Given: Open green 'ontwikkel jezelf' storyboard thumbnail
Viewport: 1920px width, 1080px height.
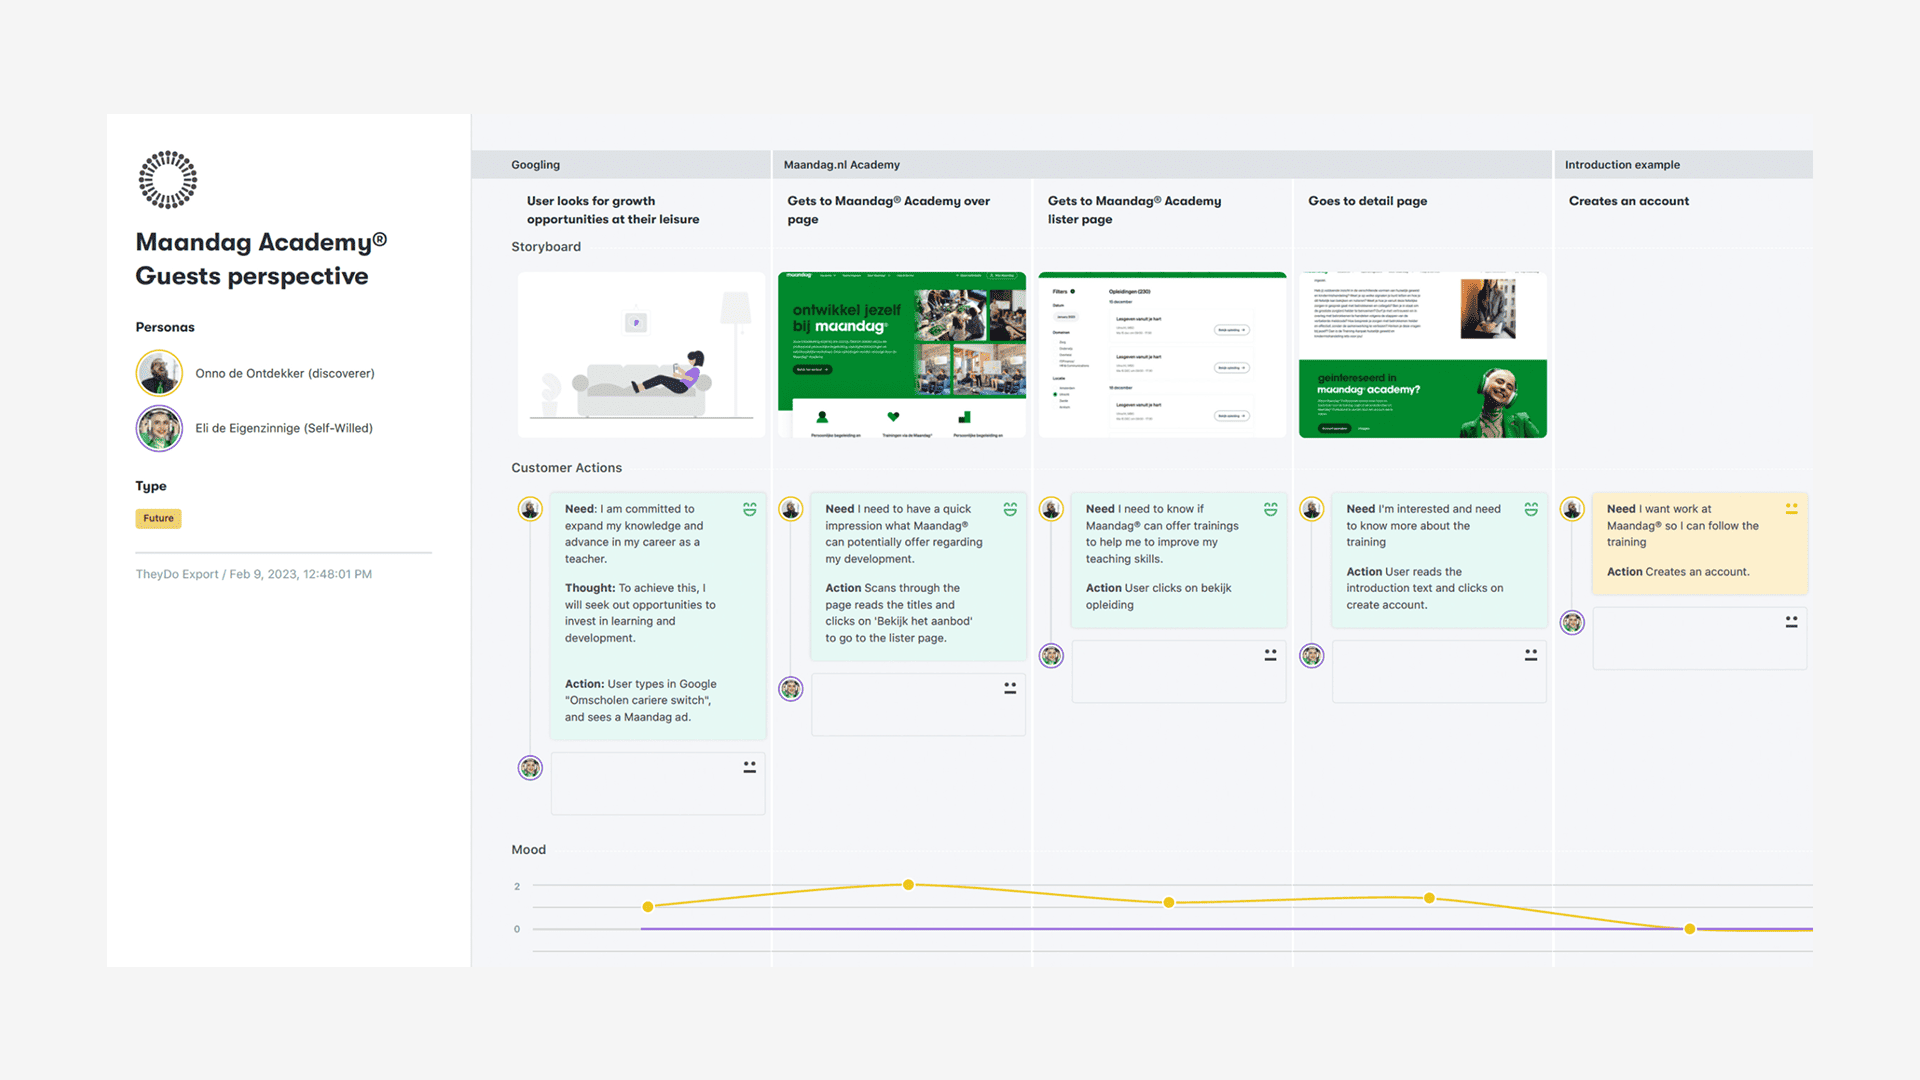Looking at the screenshot, I should [x=901, y=355].
